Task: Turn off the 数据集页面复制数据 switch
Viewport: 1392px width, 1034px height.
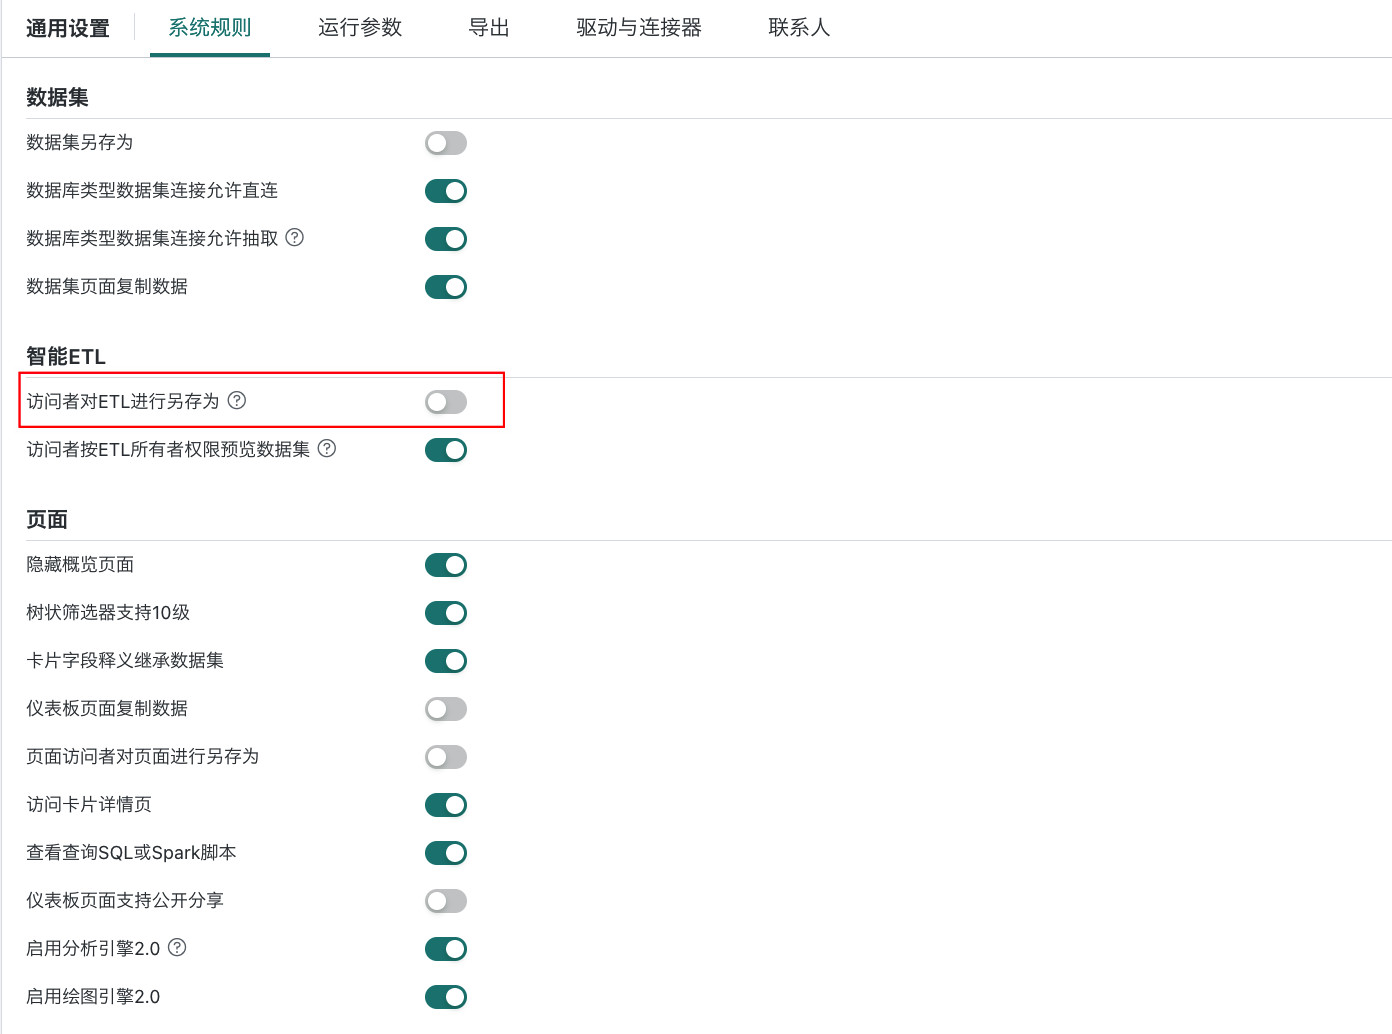Action: 446,287
